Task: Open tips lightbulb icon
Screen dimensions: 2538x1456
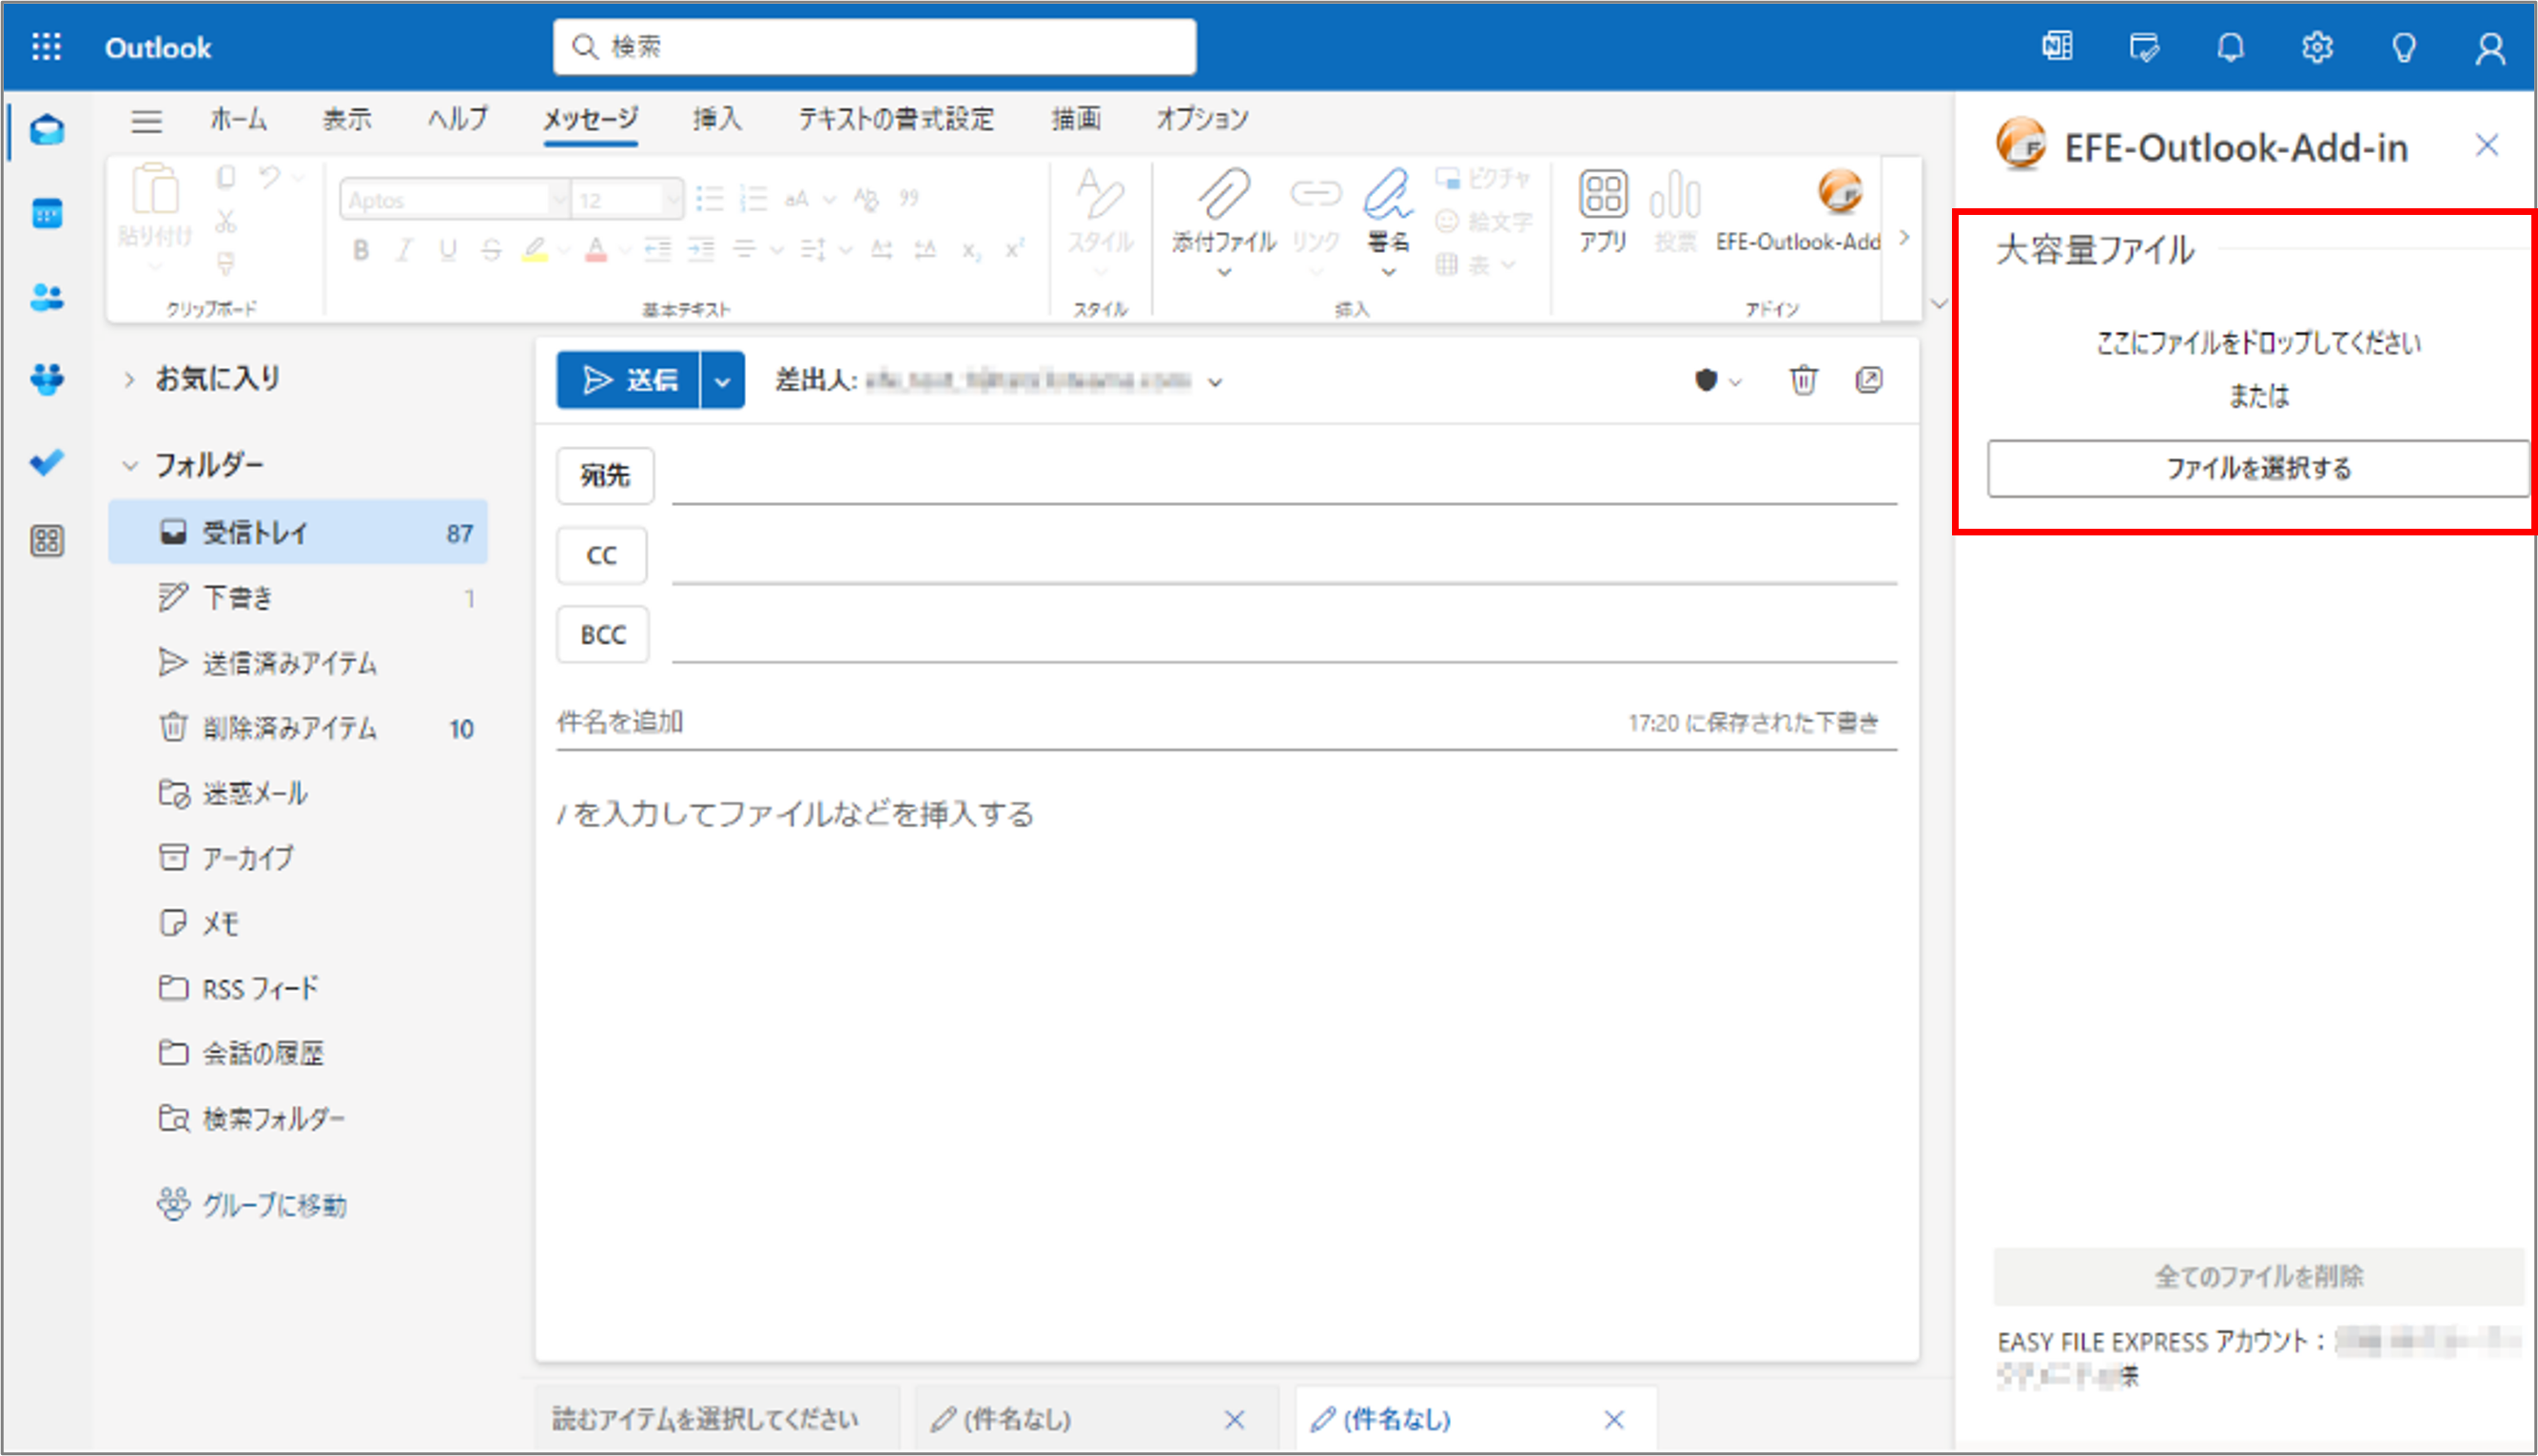Action: (x=2404, y=47)
